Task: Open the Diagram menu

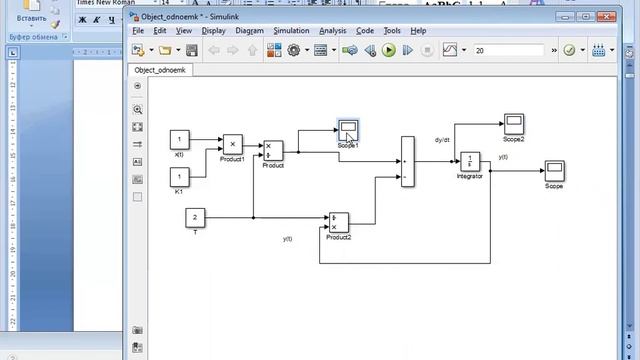Action: pos(249,31)
